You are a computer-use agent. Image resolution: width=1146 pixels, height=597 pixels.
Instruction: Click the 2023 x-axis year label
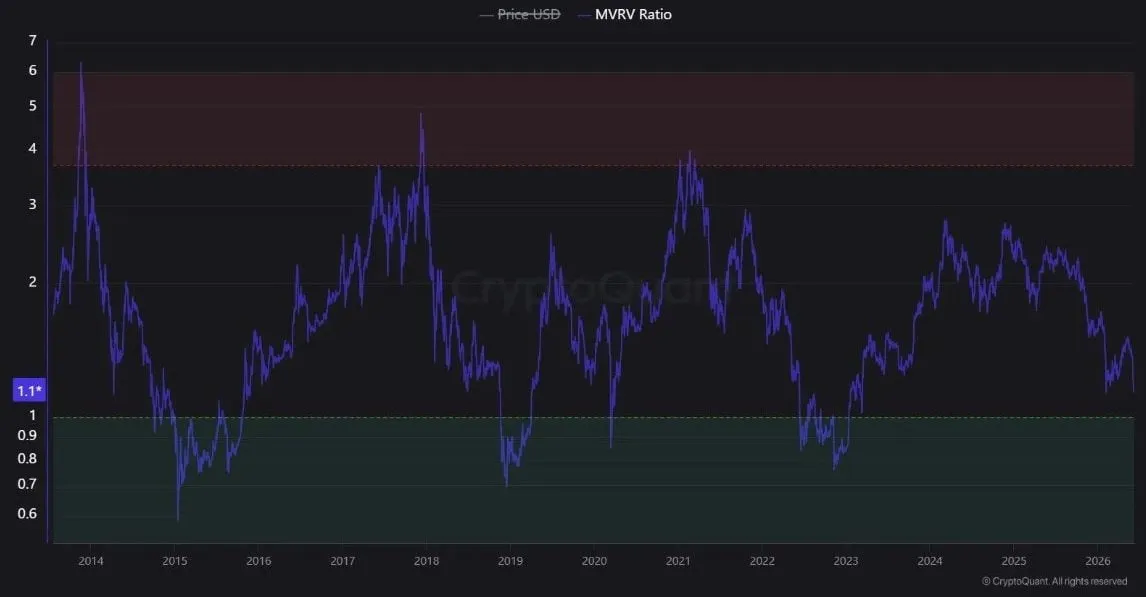[846, 561]
